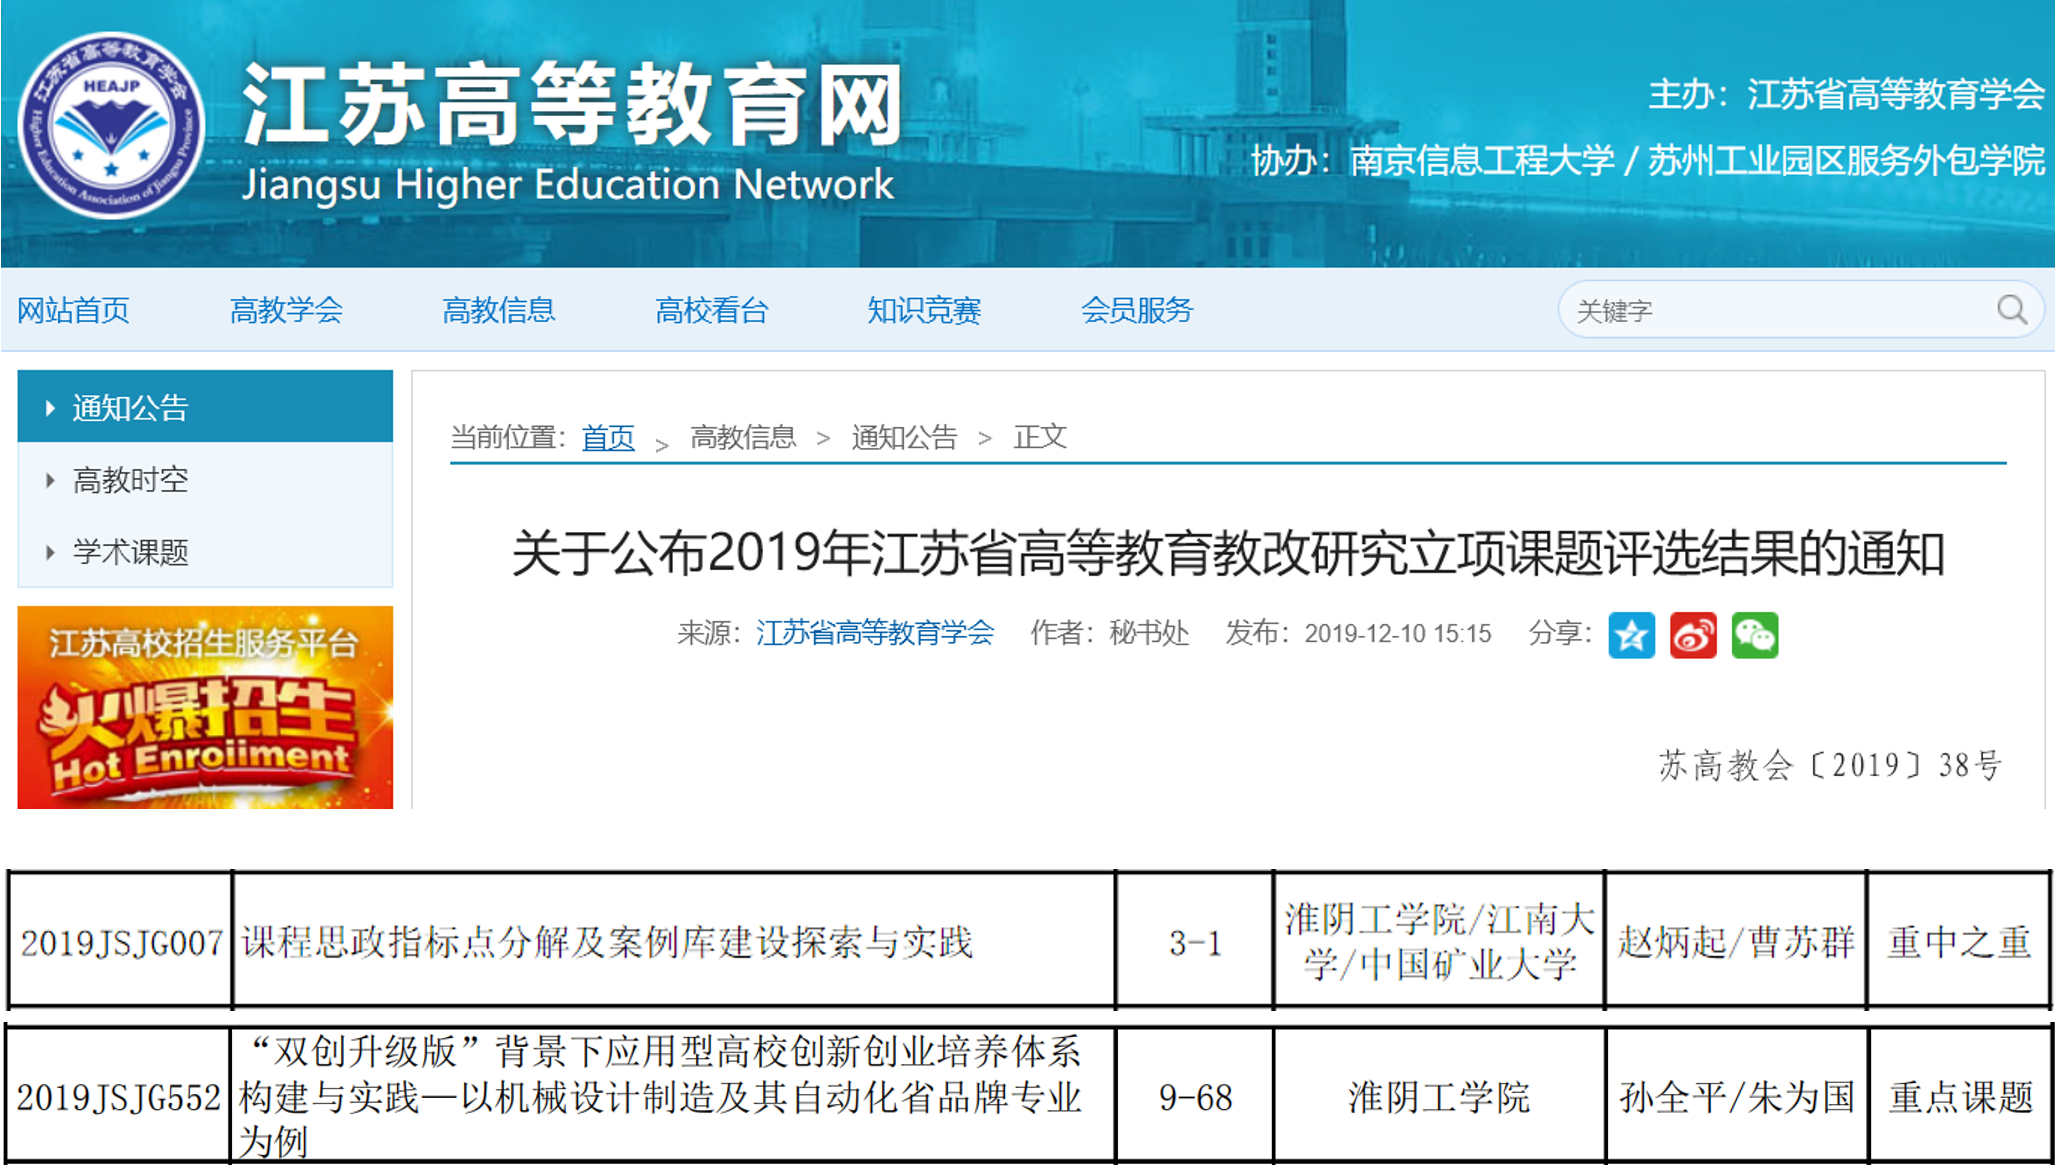Share to Weibo via the red icon

[1693, 635]
